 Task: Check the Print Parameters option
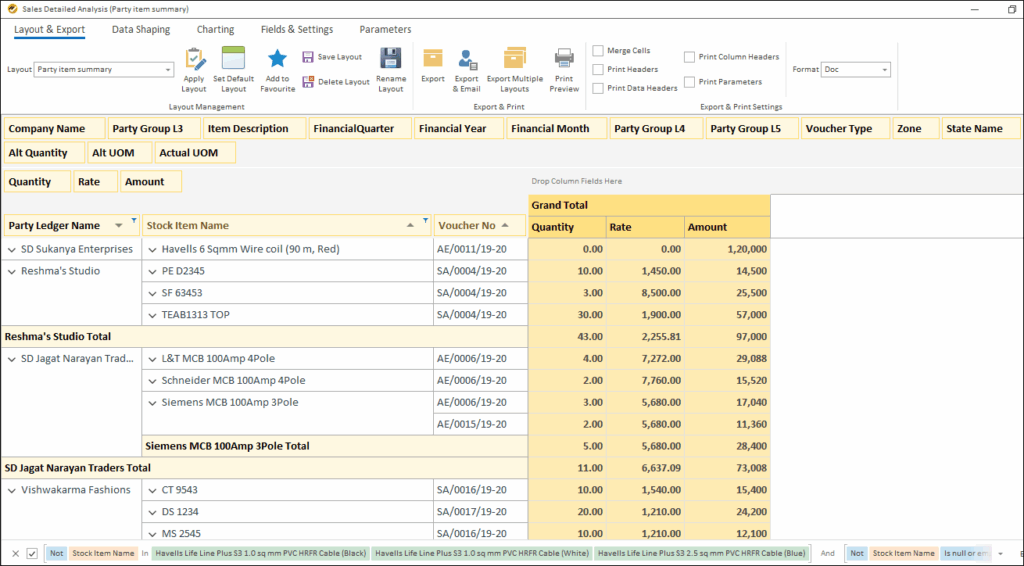[x=690, y=82]
